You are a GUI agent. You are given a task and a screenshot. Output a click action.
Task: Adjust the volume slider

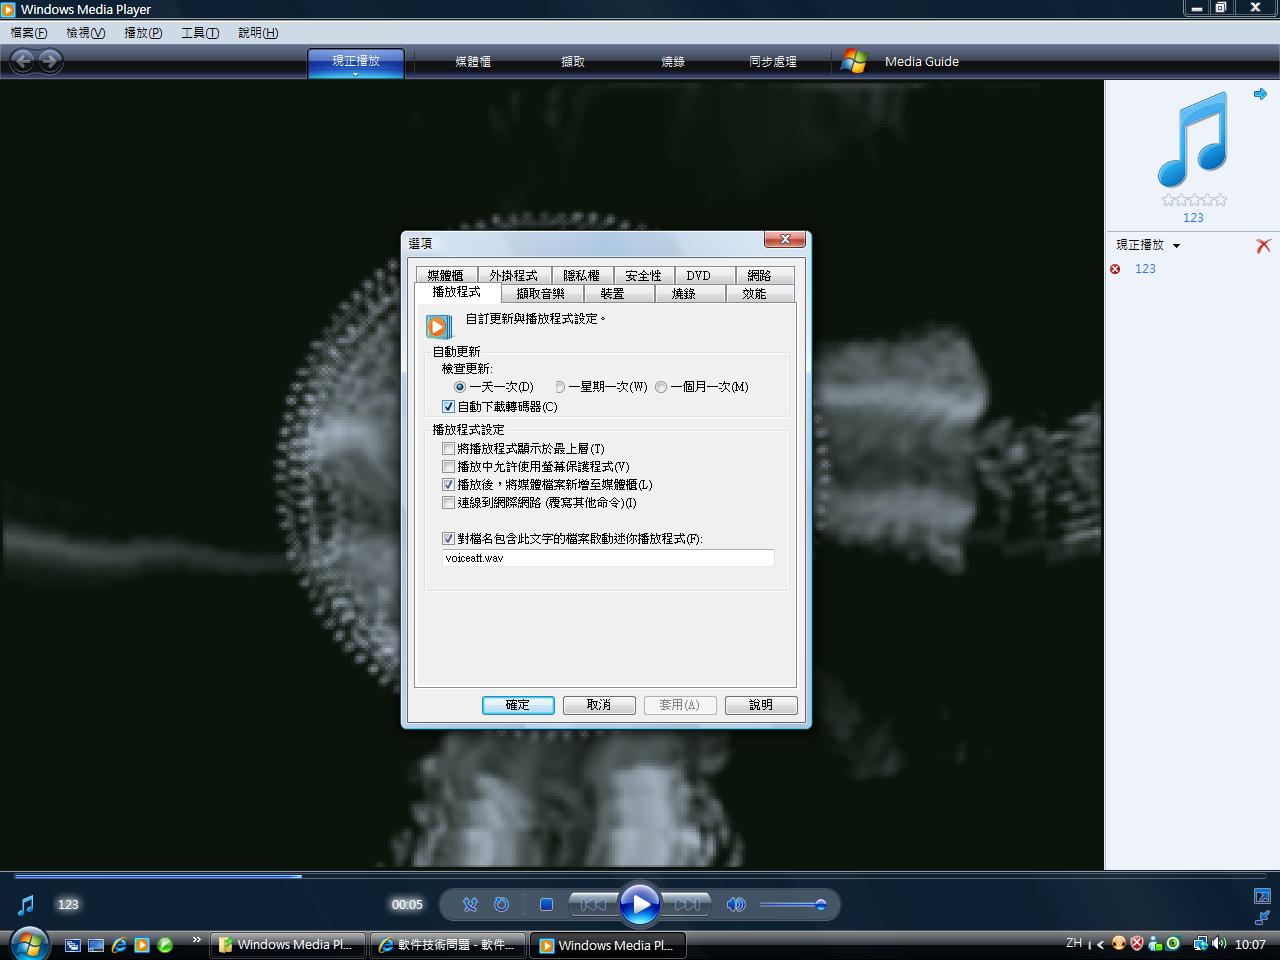(x=793, y=905)
